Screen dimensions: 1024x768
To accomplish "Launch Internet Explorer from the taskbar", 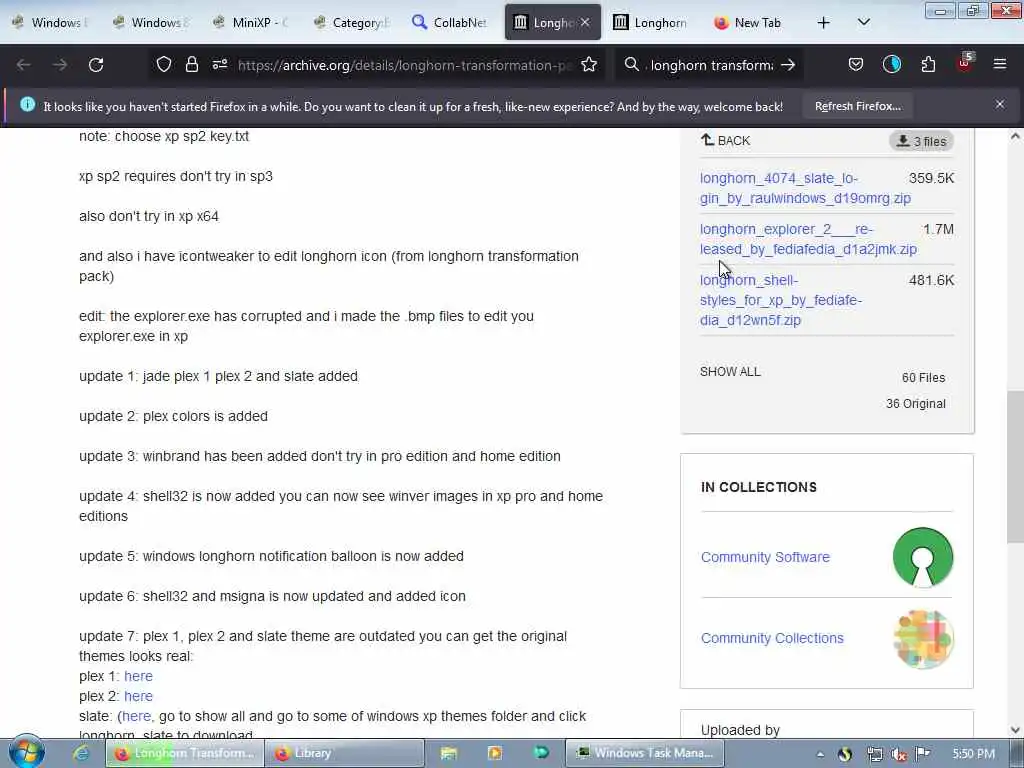I will coord(80,753).
